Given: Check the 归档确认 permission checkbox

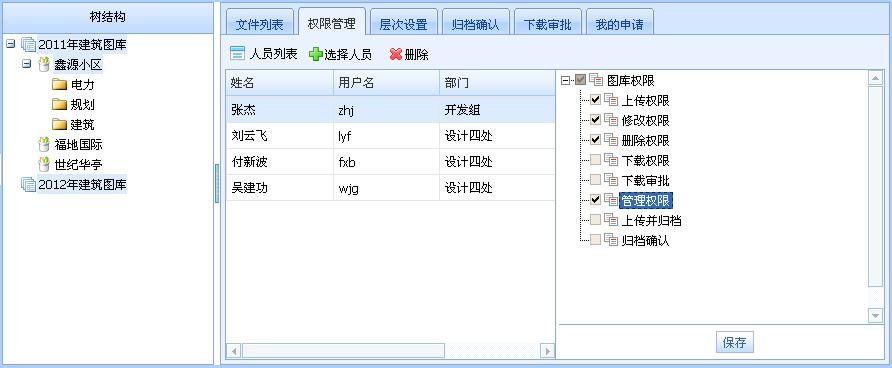Looking at the screenshot, I should (595, 239).
